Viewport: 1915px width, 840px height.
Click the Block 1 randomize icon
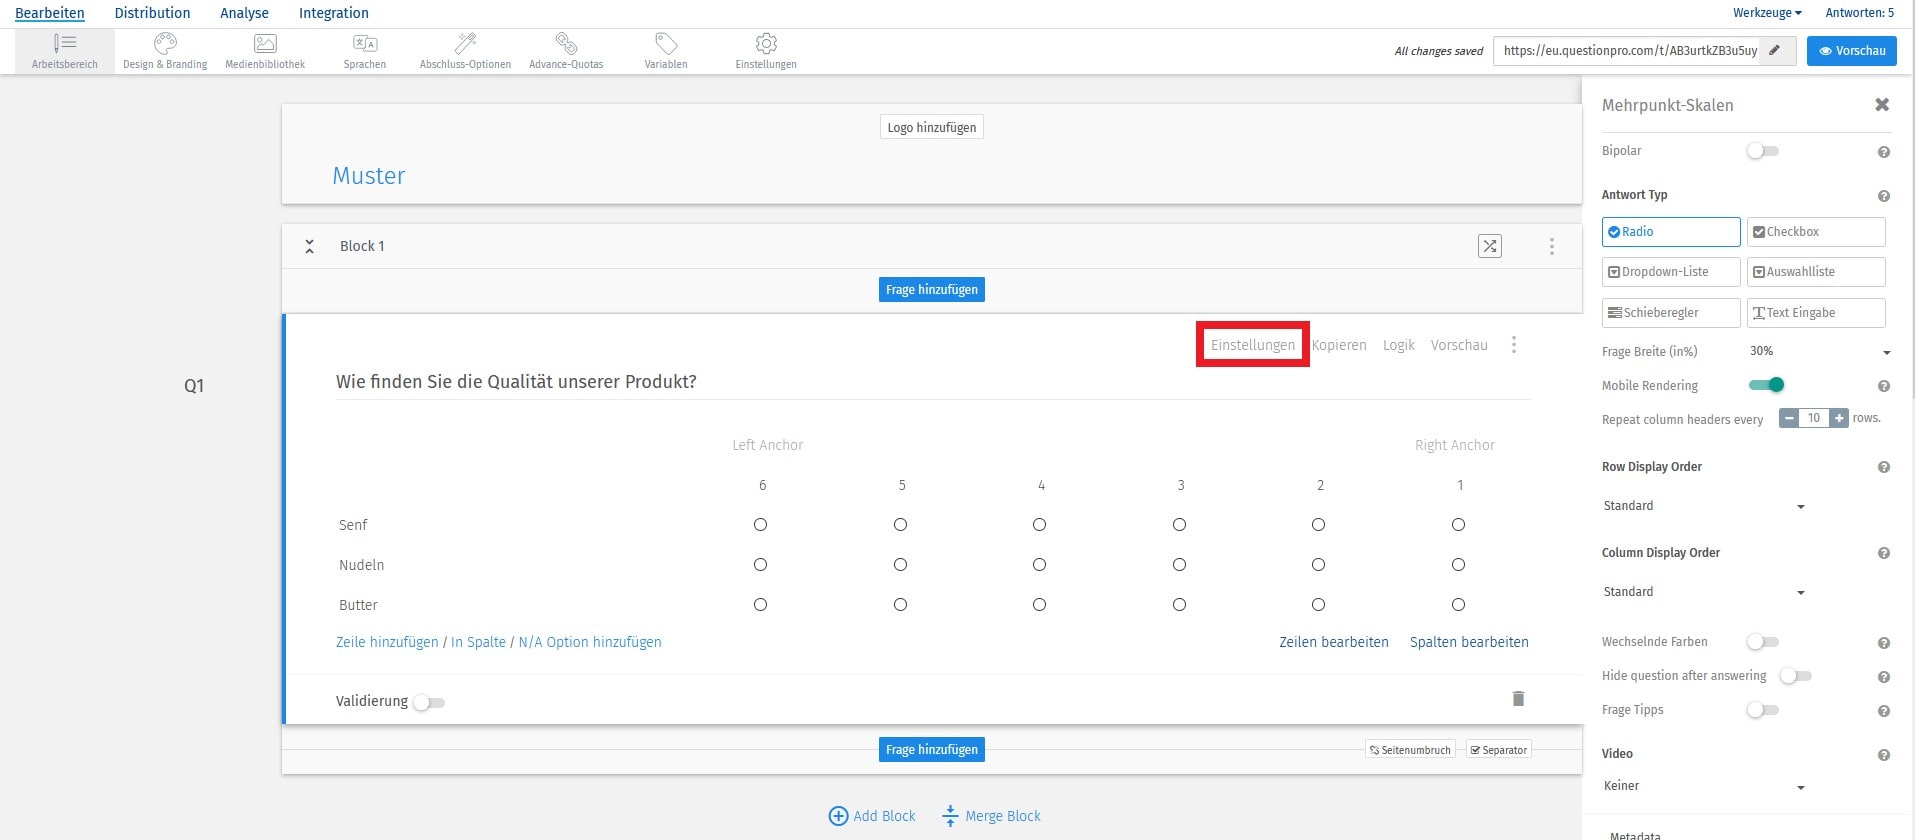1490,246
